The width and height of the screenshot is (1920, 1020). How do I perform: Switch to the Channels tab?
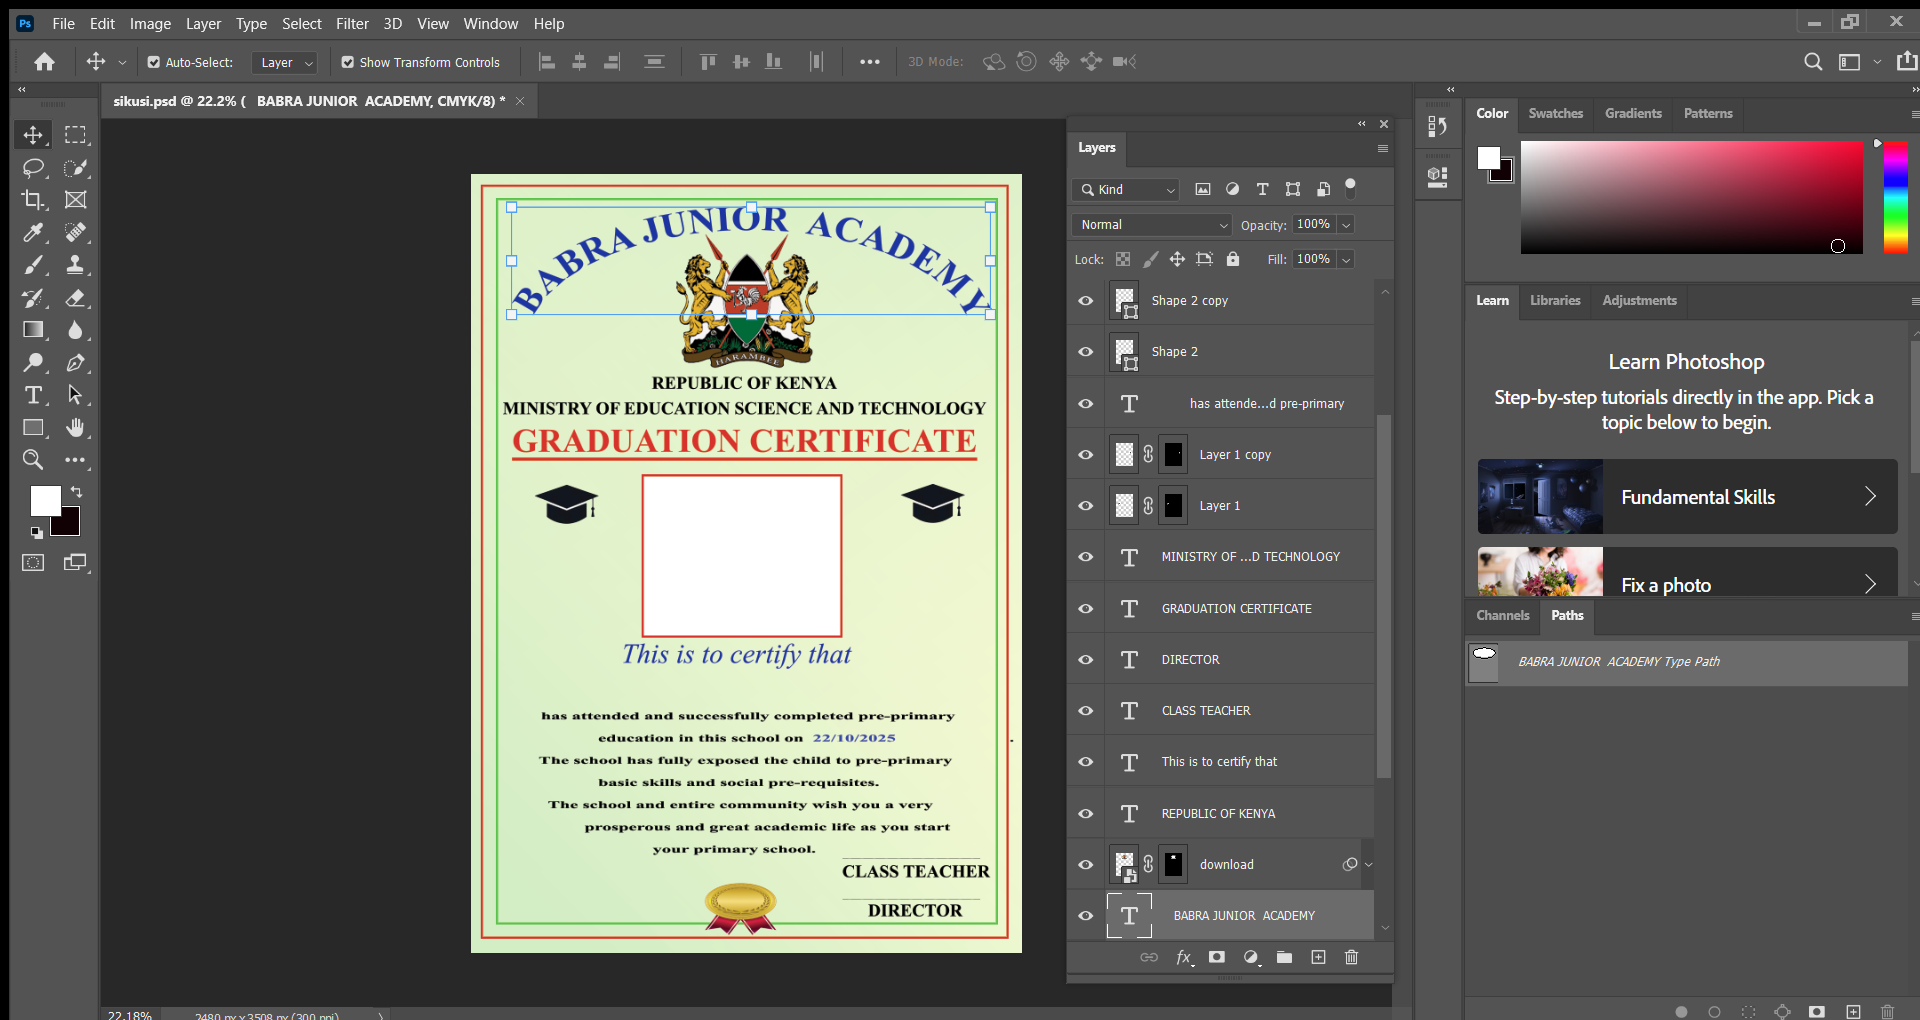[x=1502, y=616]
